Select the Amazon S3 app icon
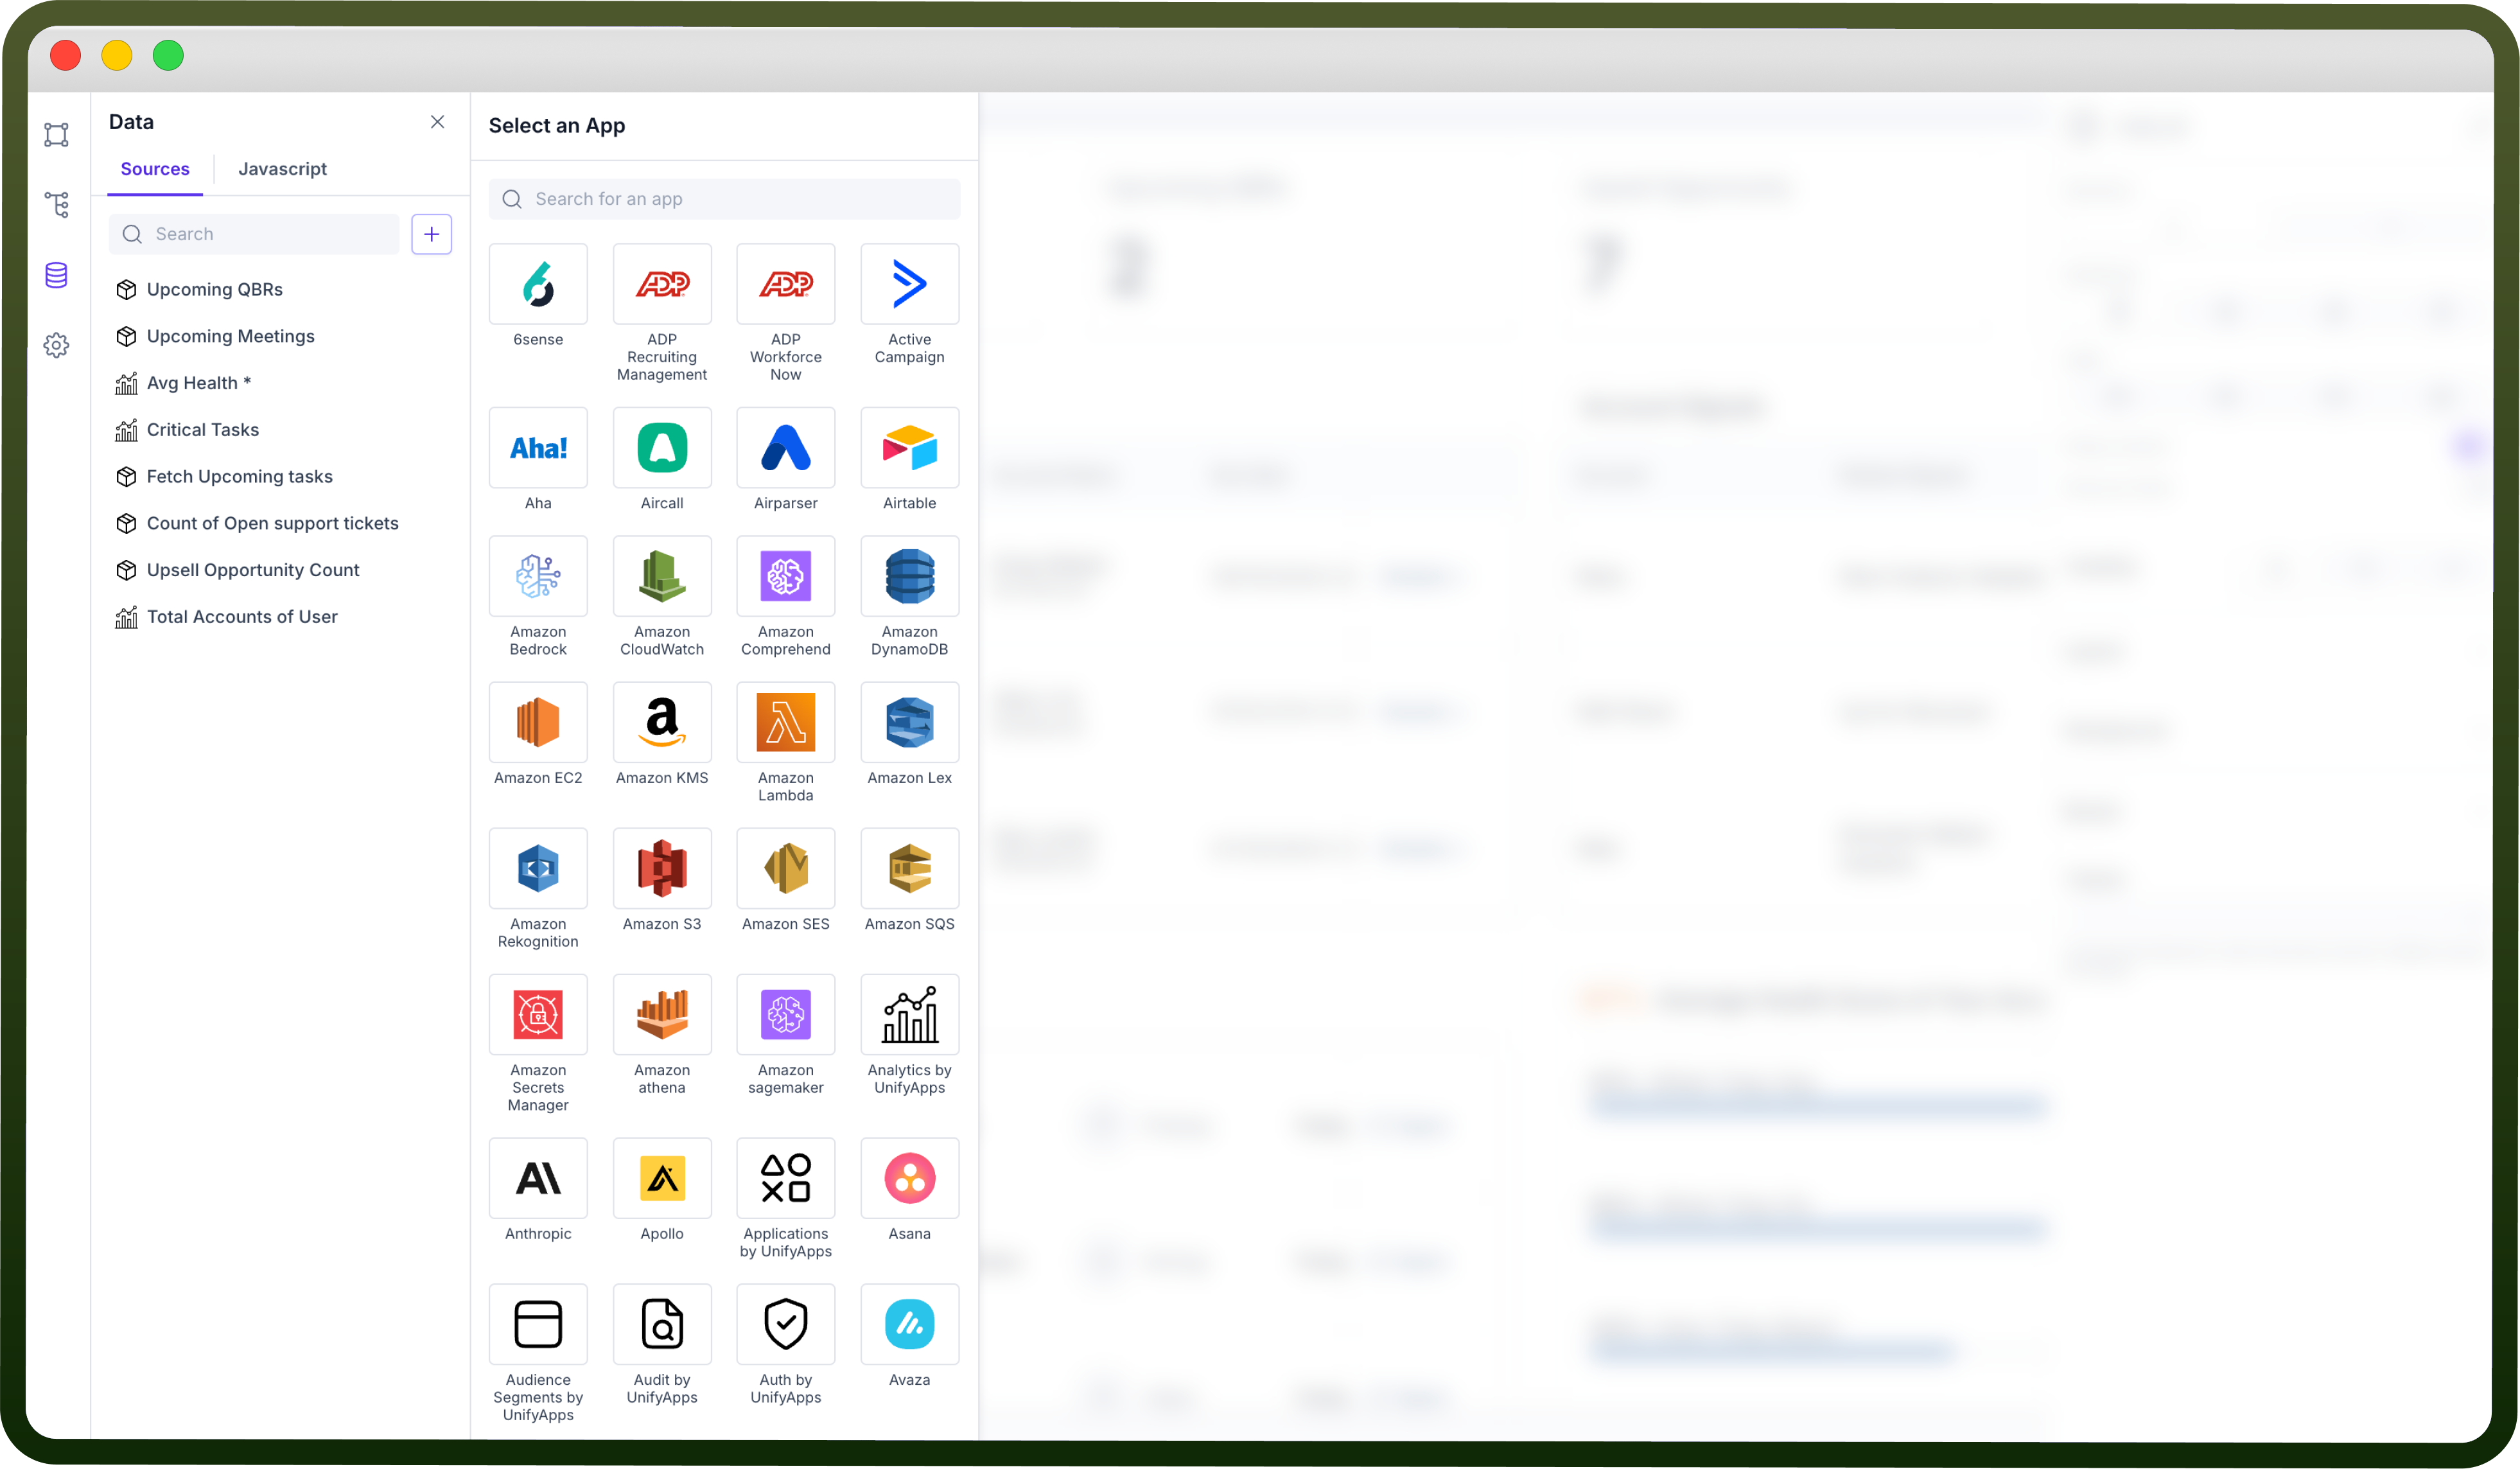The image size is (2520, 1469). (662, 868)
